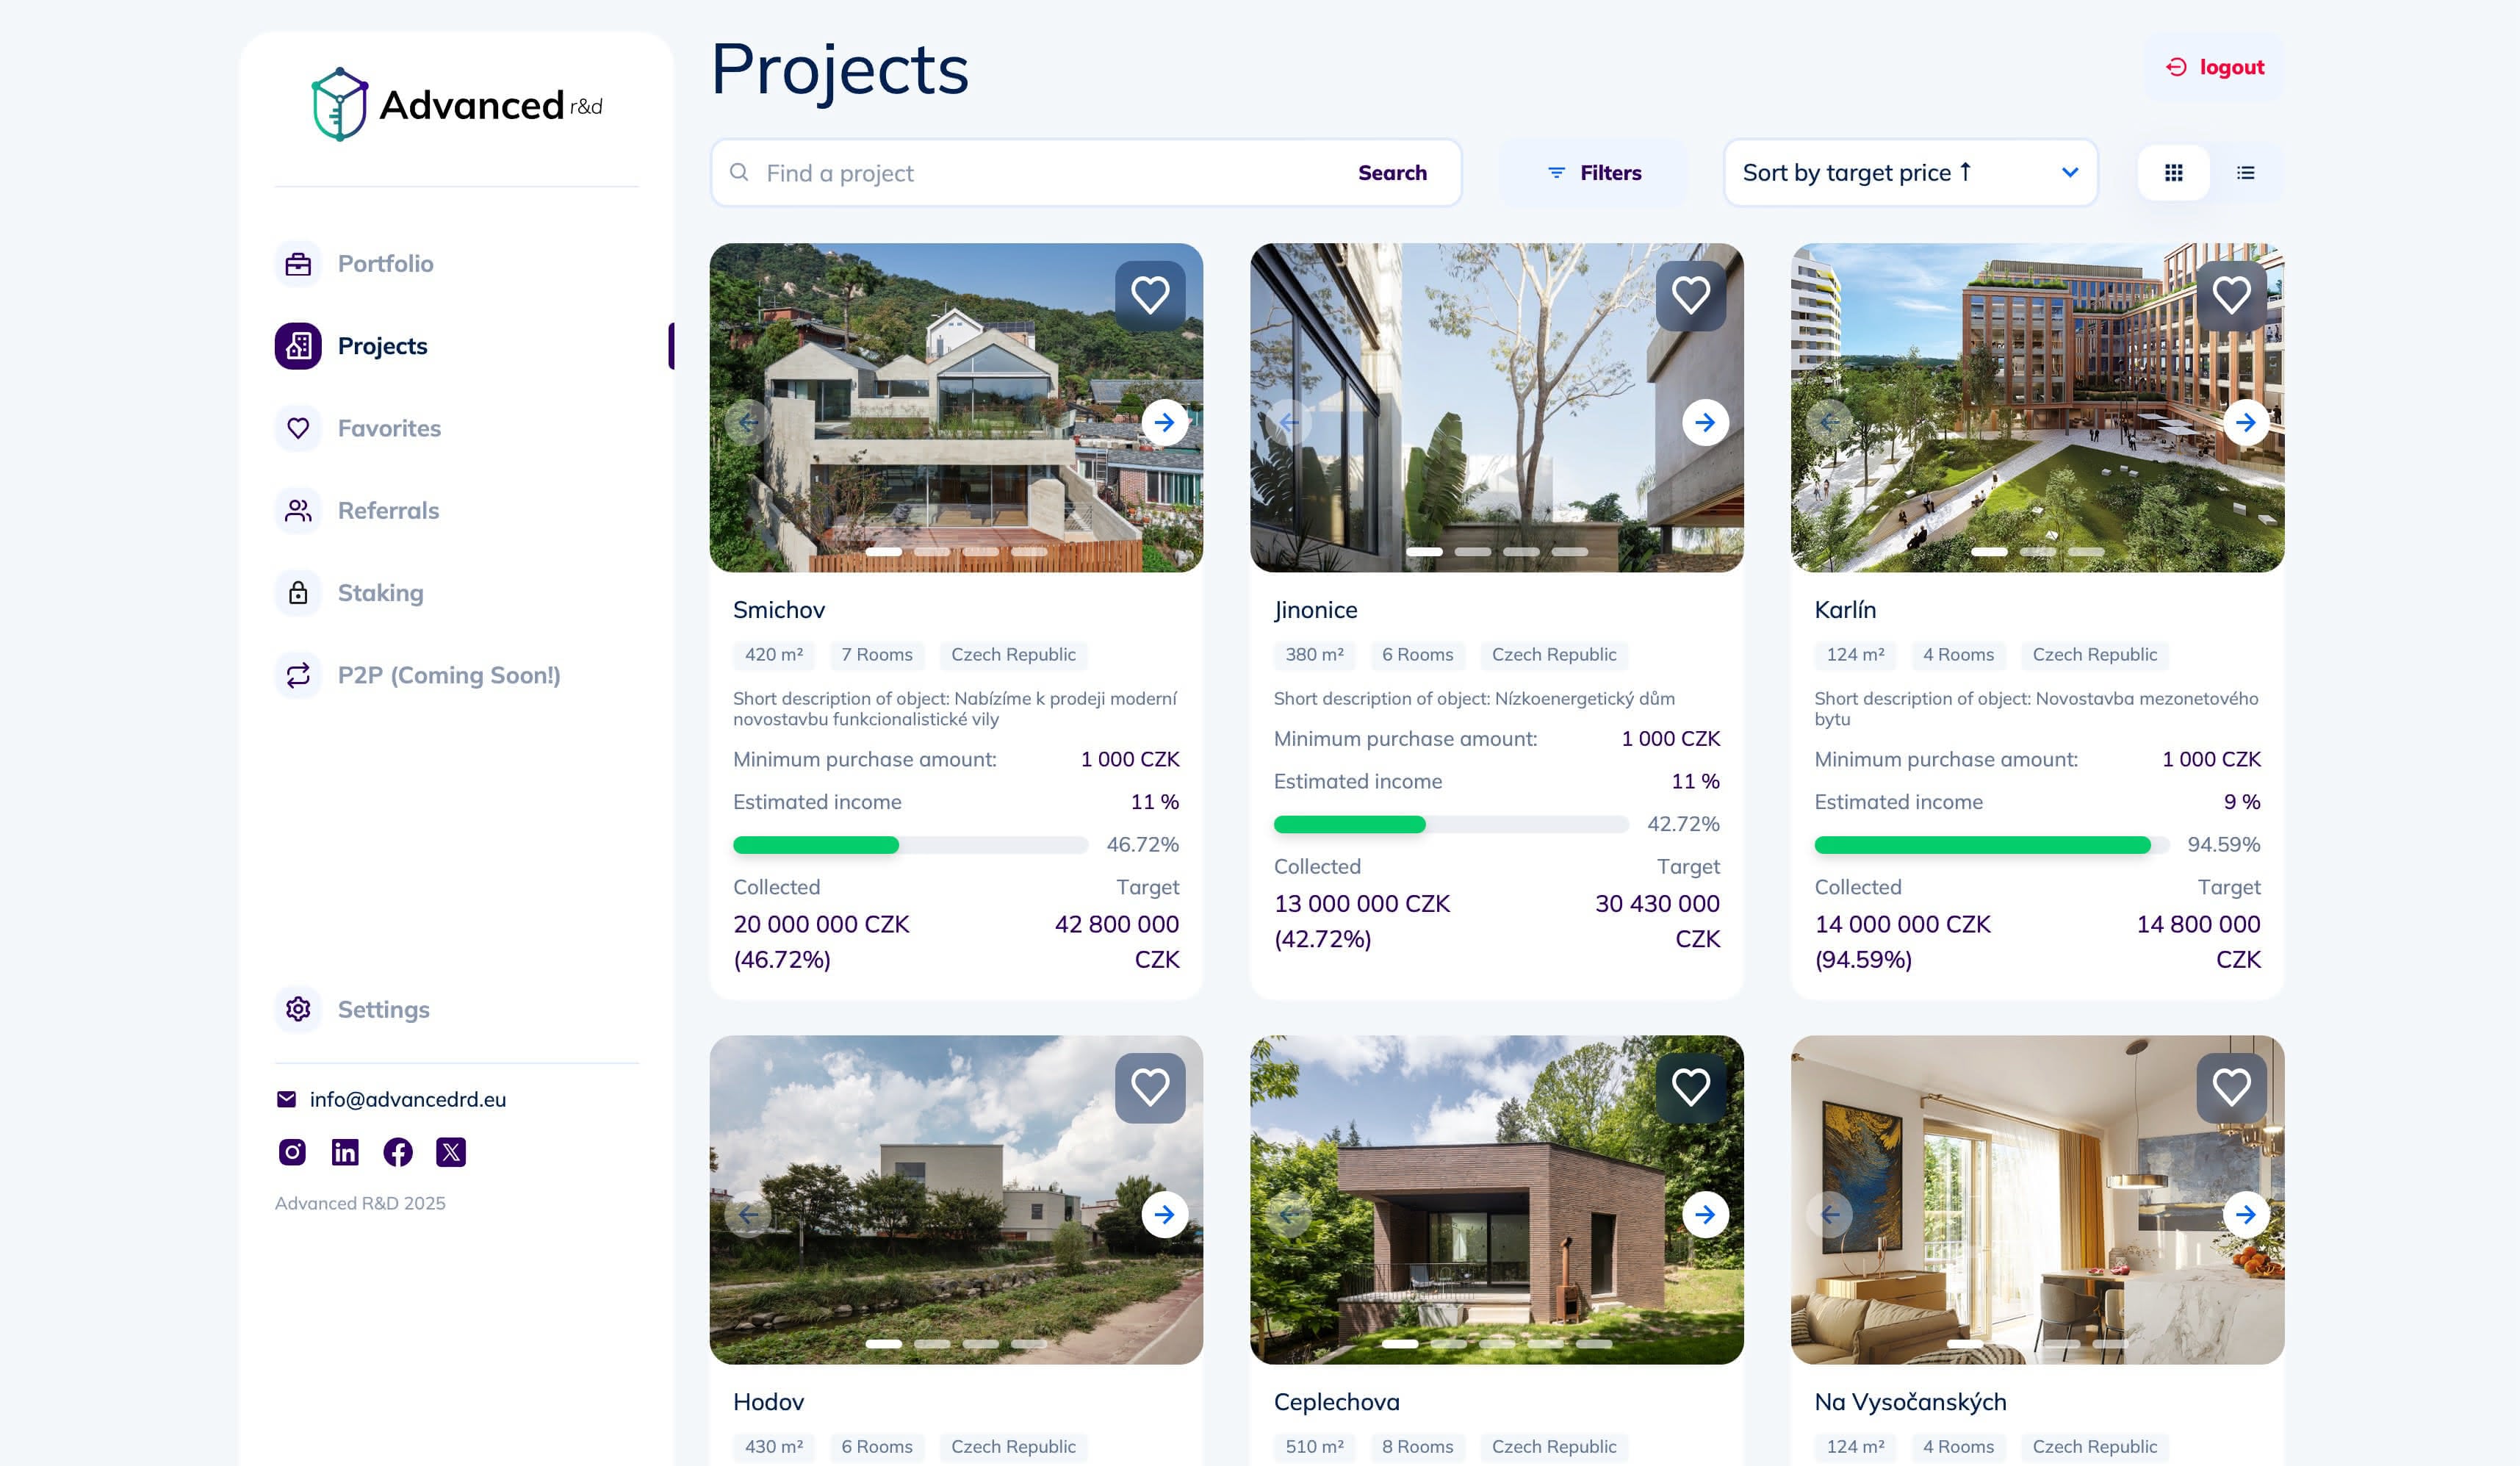Switch to grid view layout icon

click(2173, 173)
